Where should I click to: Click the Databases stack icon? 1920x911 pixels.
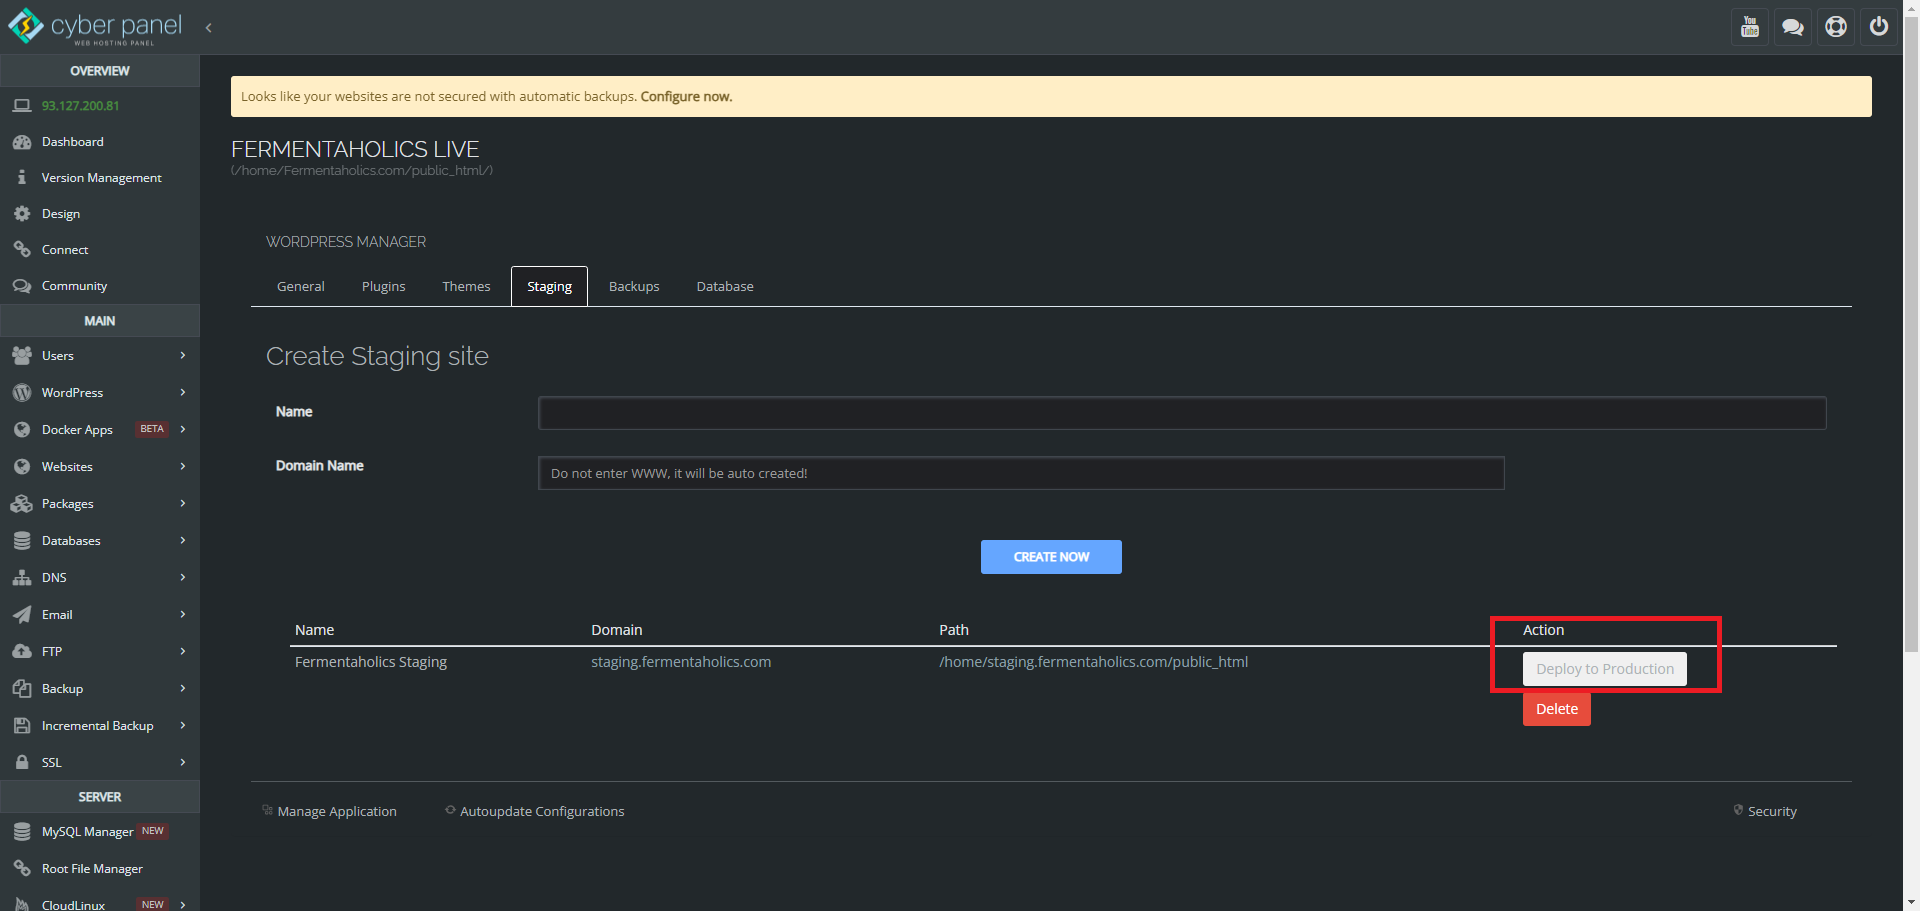(x=22, y=540)
